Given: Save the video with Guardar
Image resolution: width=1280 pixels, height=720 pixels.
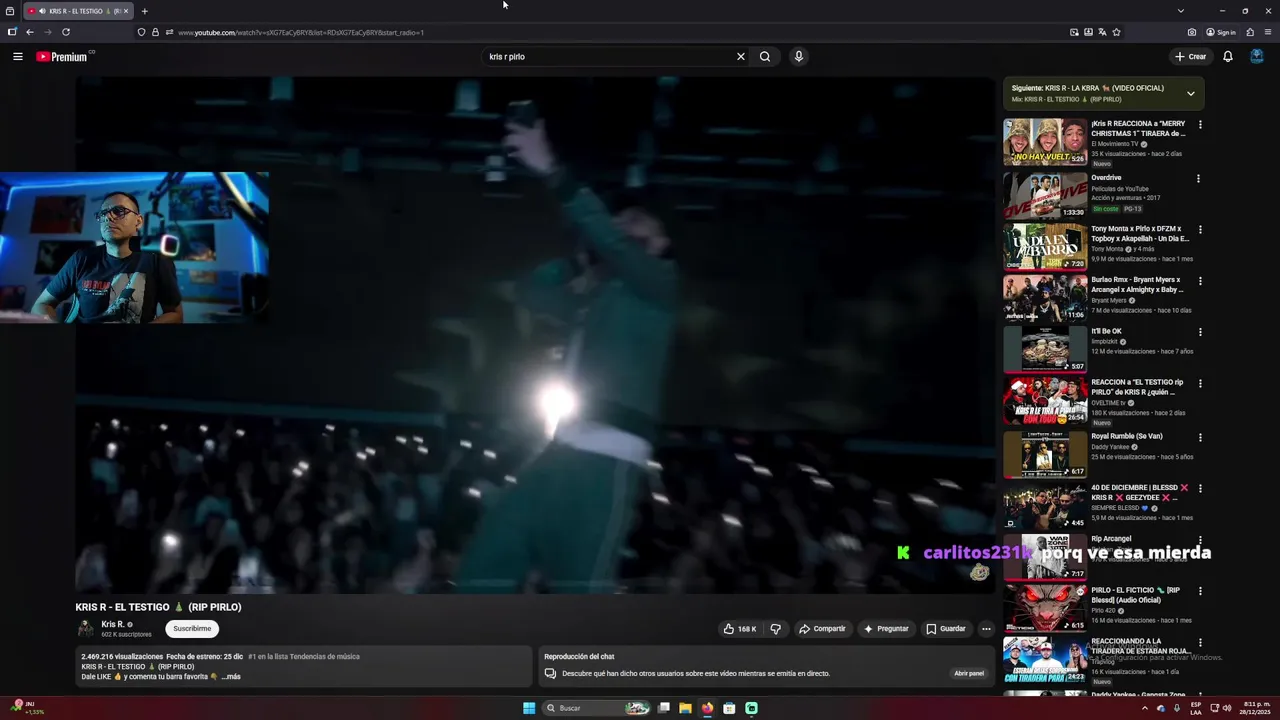Looking at the screenshot, I should click(946, 629).
